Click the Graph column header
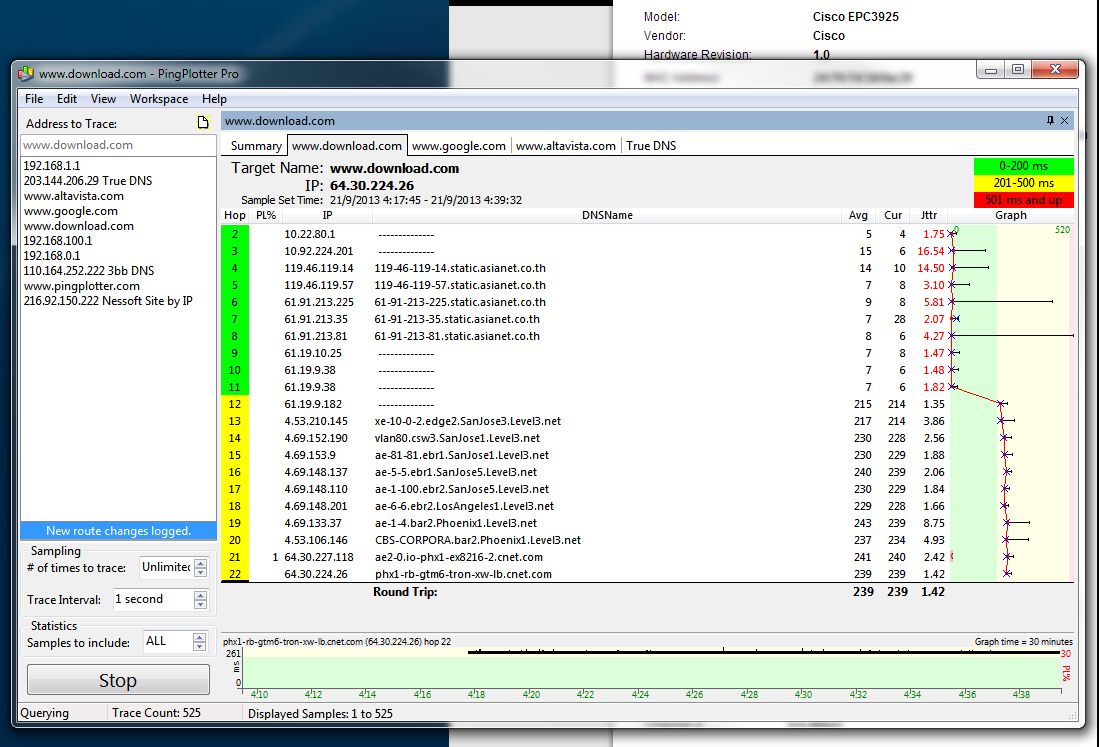Viewport: 1099px width, 747px height. 1011,215
